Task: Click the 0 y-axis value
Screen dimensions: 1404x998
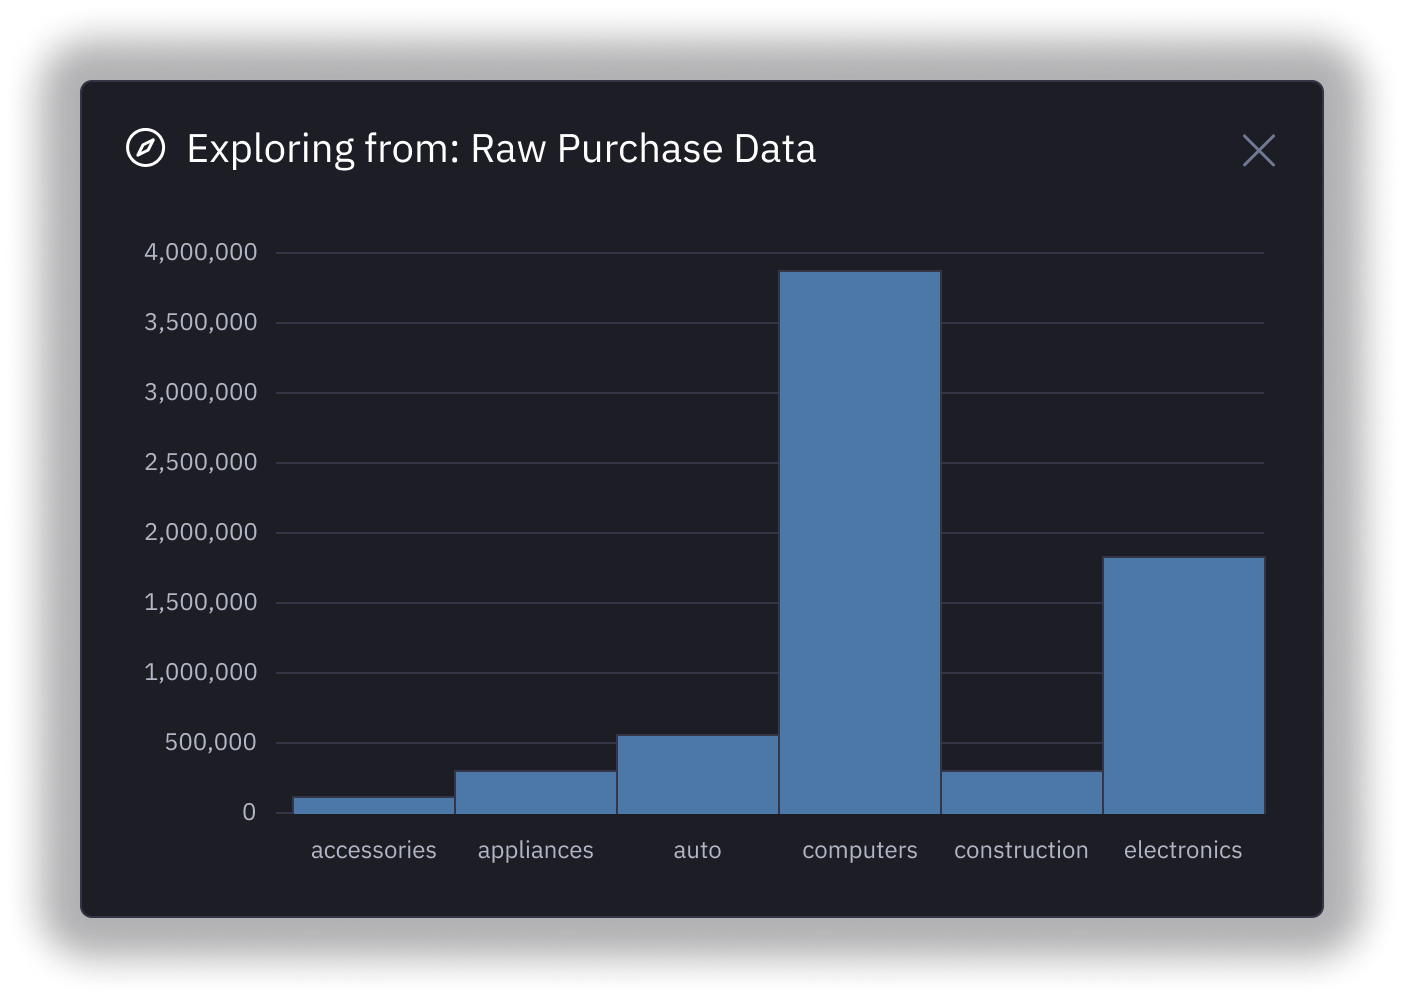Action: pyautogui.click(x=249, y=812)
